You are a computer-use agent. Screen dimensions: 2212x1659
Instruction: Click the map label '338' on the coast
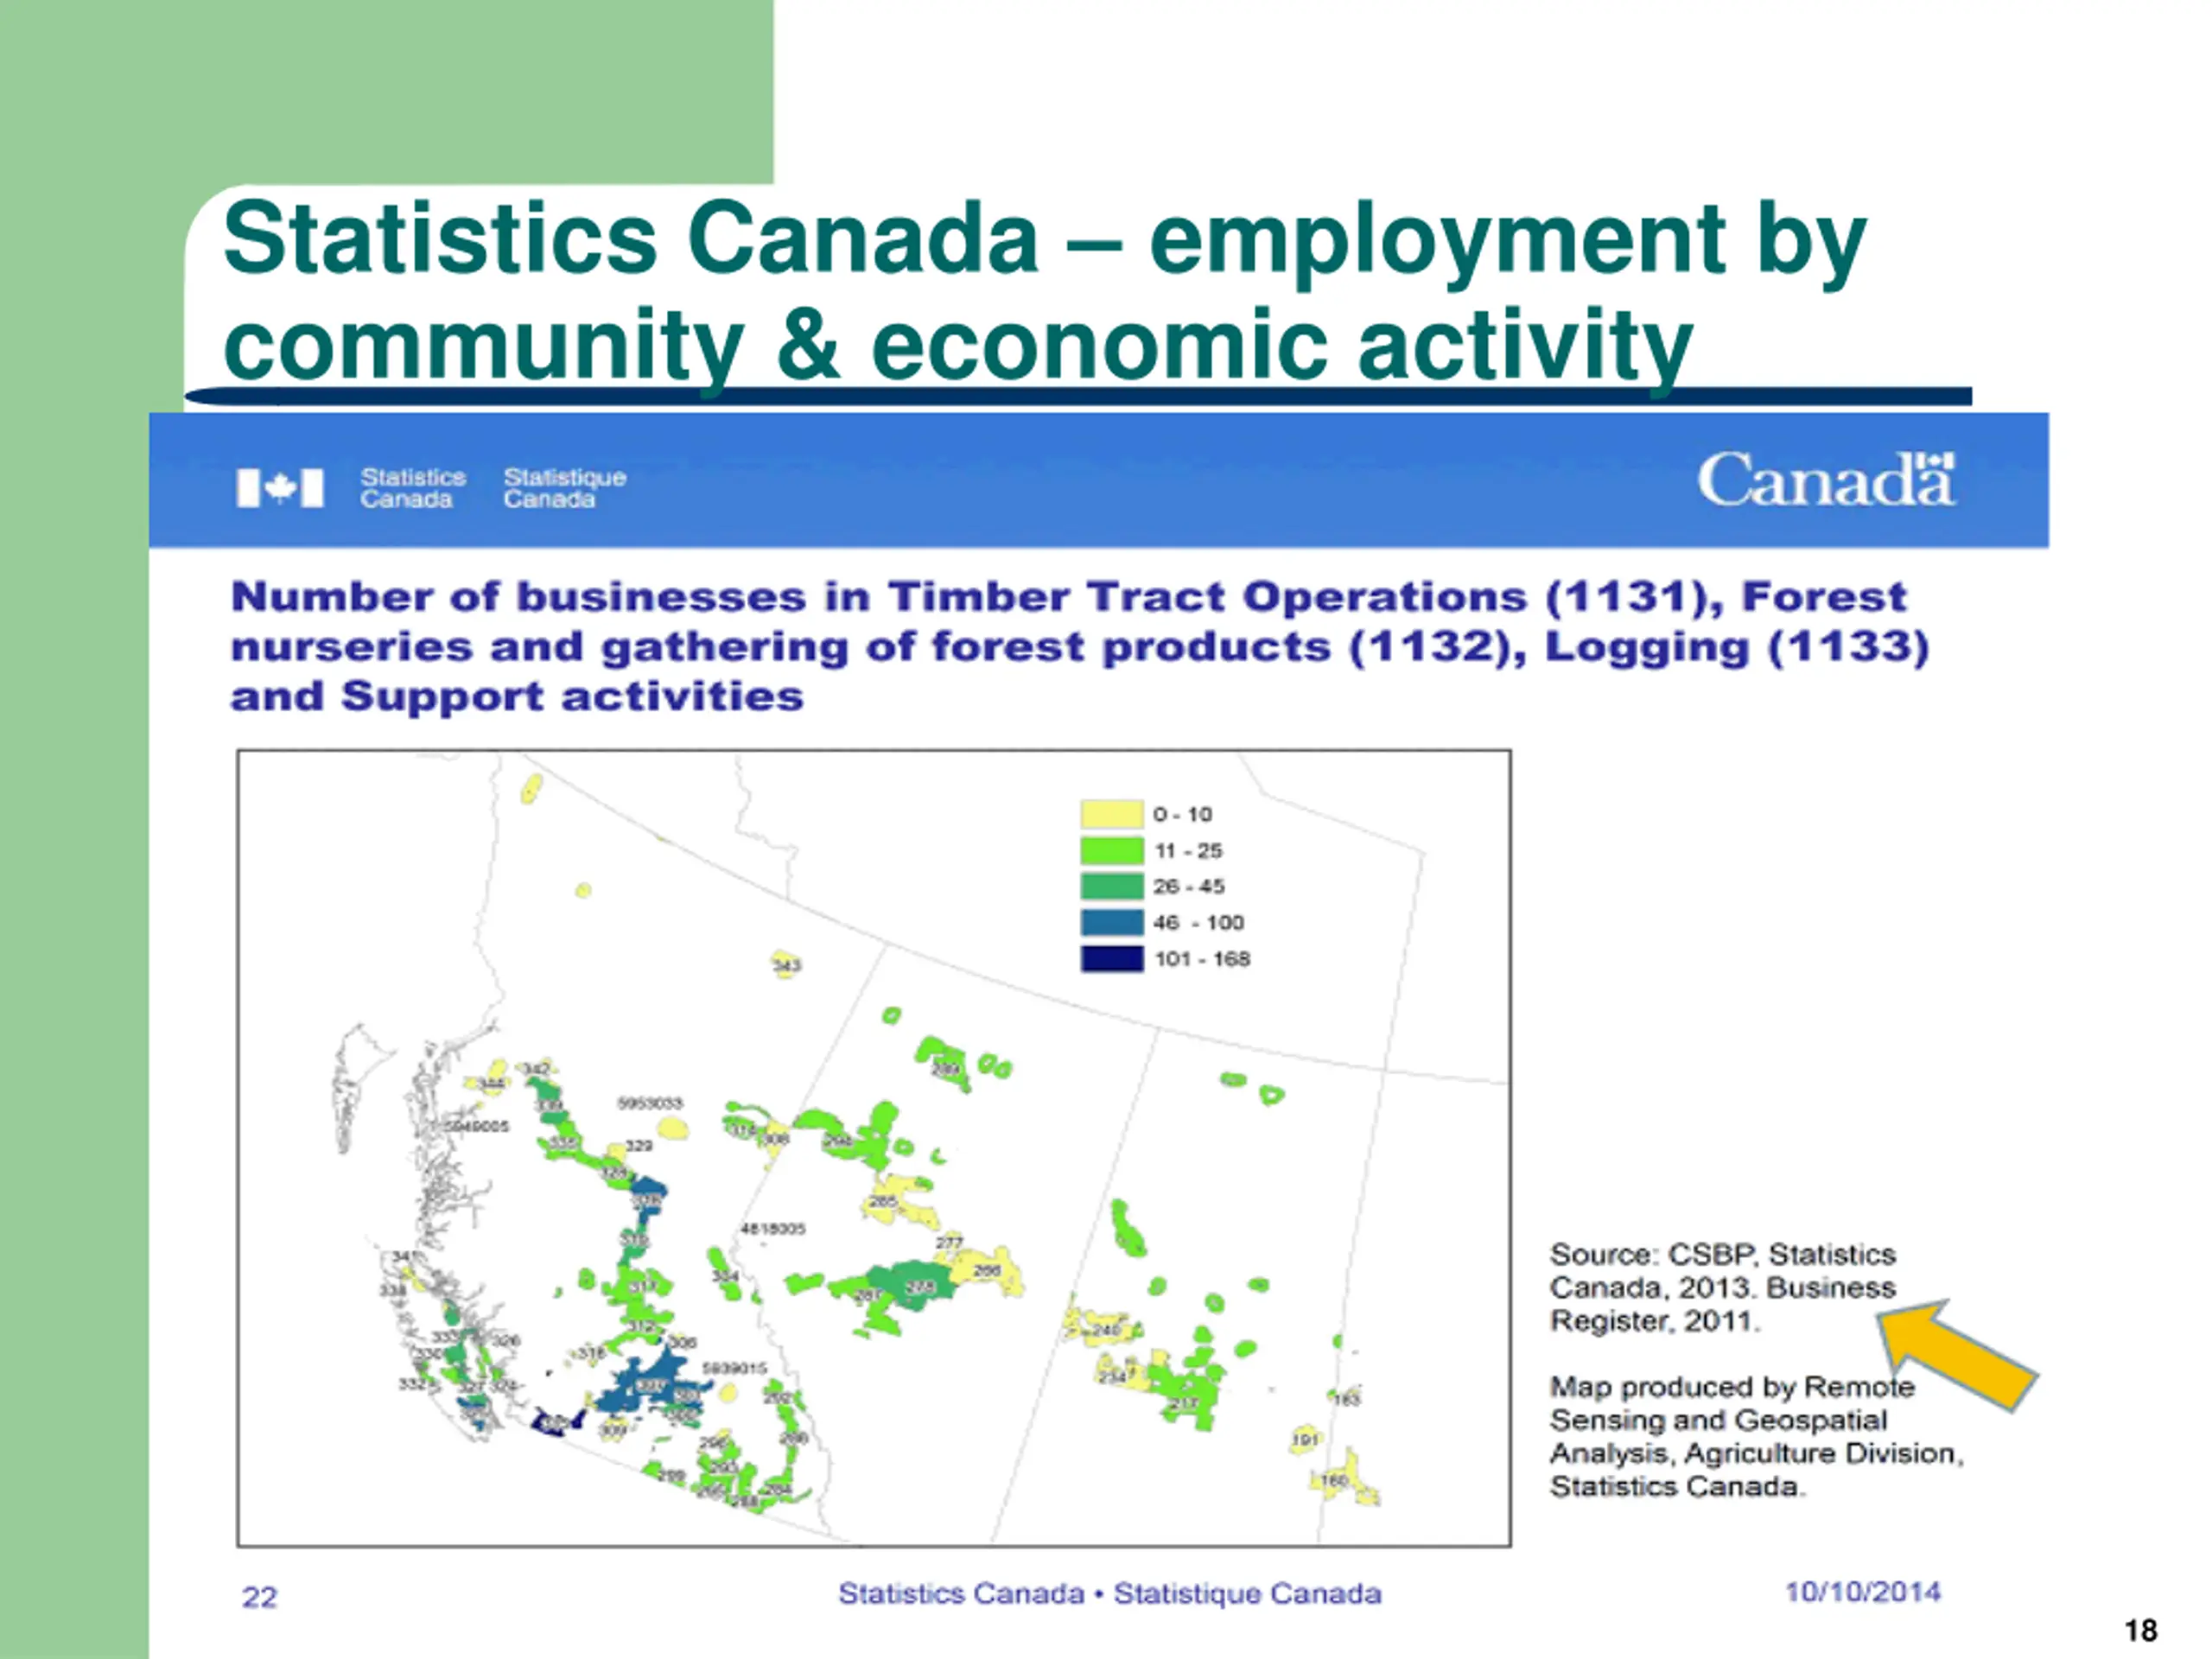point(392,1289)
